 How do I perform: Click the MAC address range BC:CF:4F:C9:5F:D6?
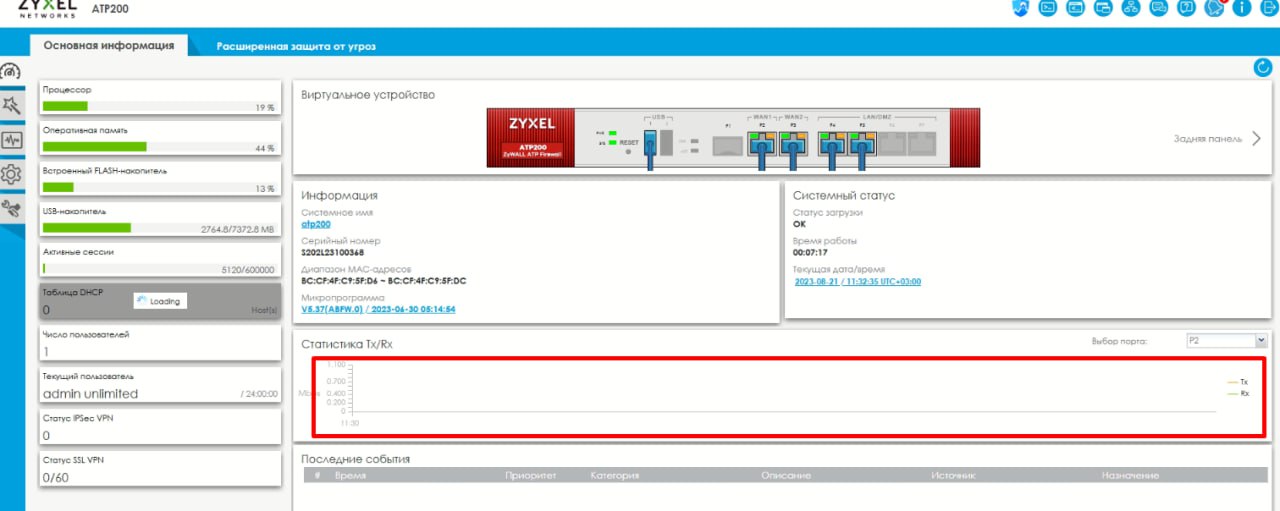383,281
